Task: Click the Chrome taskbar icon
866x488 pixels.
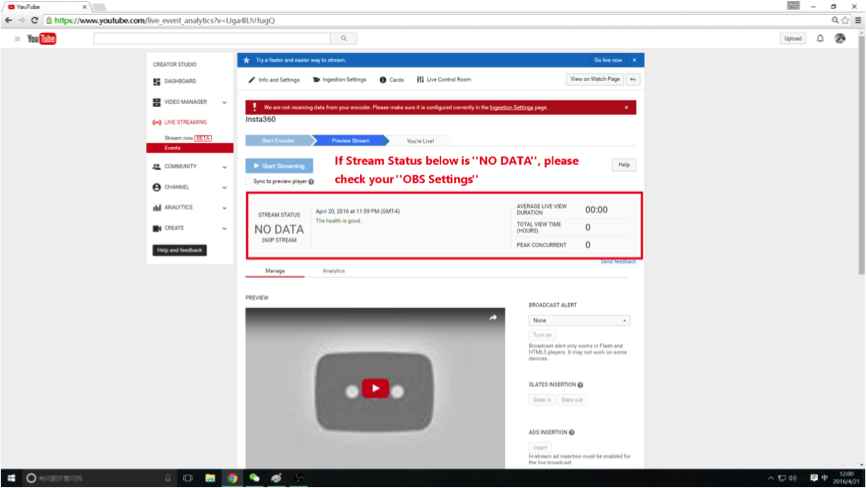Action: (233, 478)
